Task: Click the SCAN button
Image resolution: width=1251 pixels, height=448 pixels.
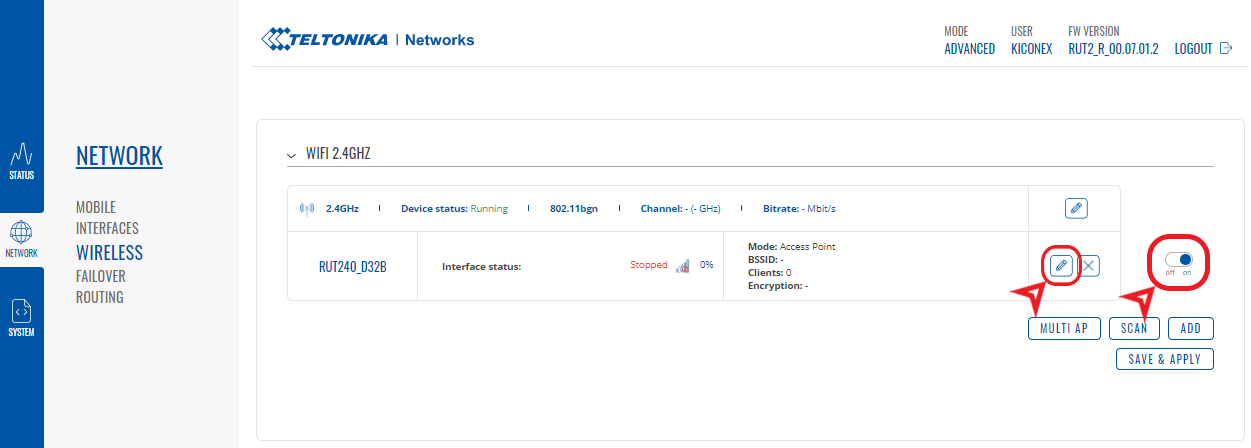Action: 1134,328
